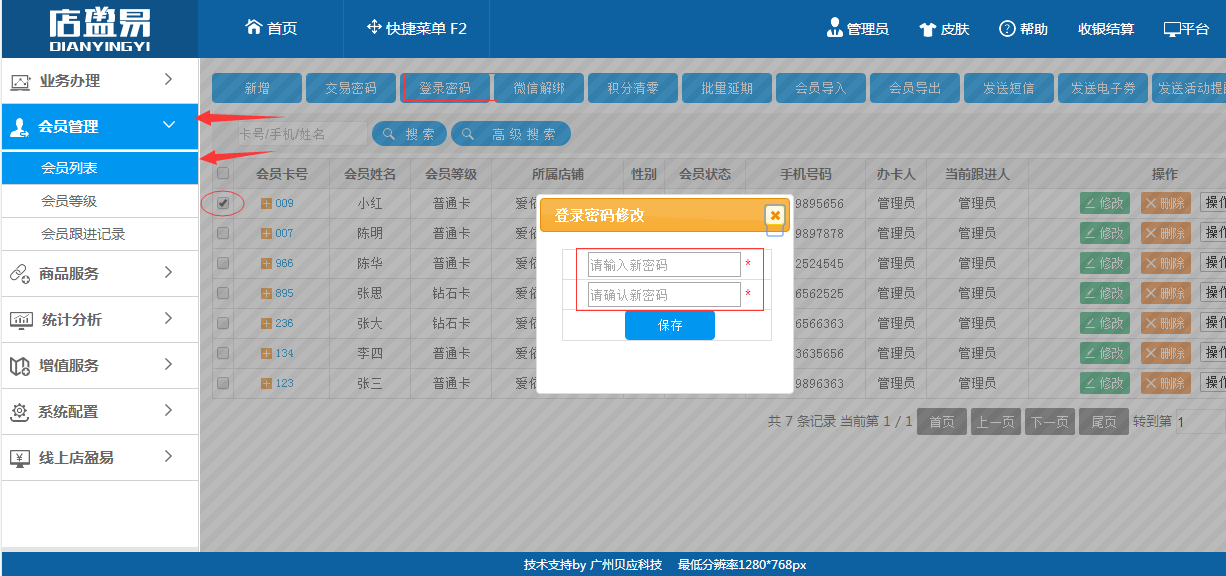1226x576 pixels.
Task: Click the 会员导出 toolbar button
Action: click(914, 88)
